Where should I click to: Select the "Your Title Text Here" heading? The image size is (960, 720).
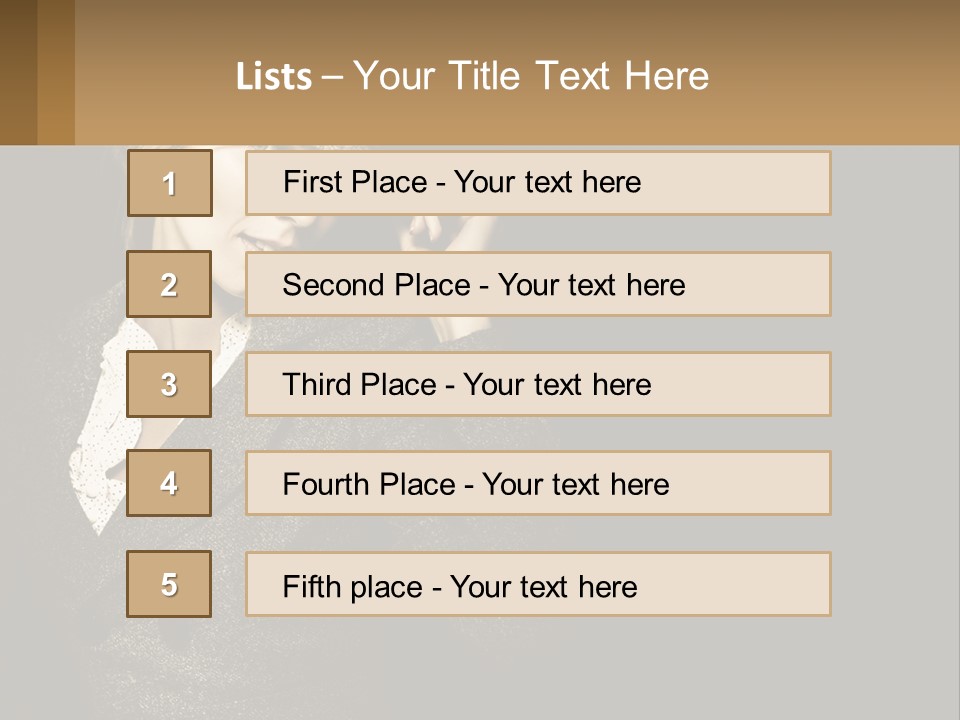click(531, 76)
